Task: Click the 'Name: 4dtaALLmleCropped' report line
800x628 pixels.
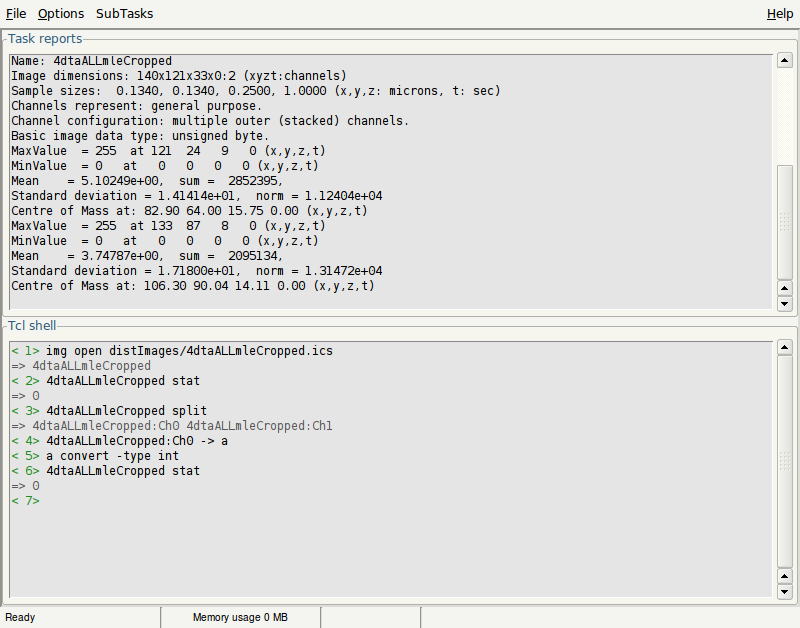Action: (91, 61)
